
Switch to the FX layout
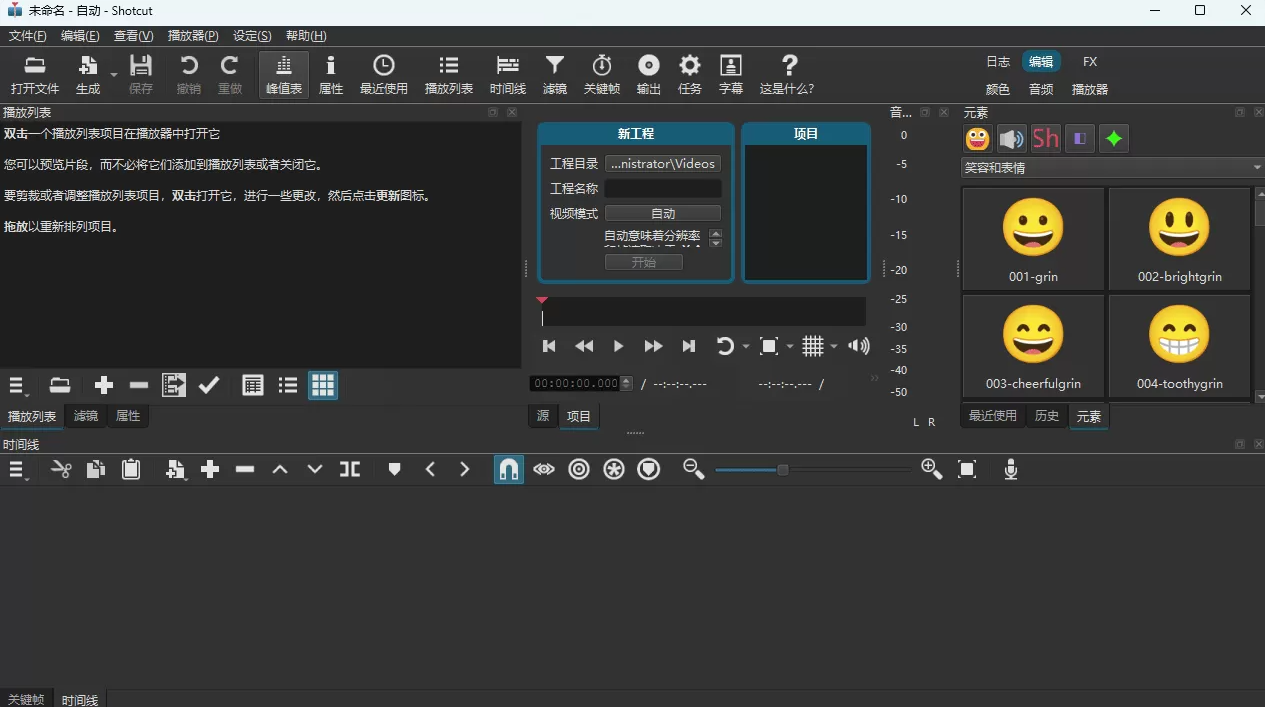pos(1090,62)
